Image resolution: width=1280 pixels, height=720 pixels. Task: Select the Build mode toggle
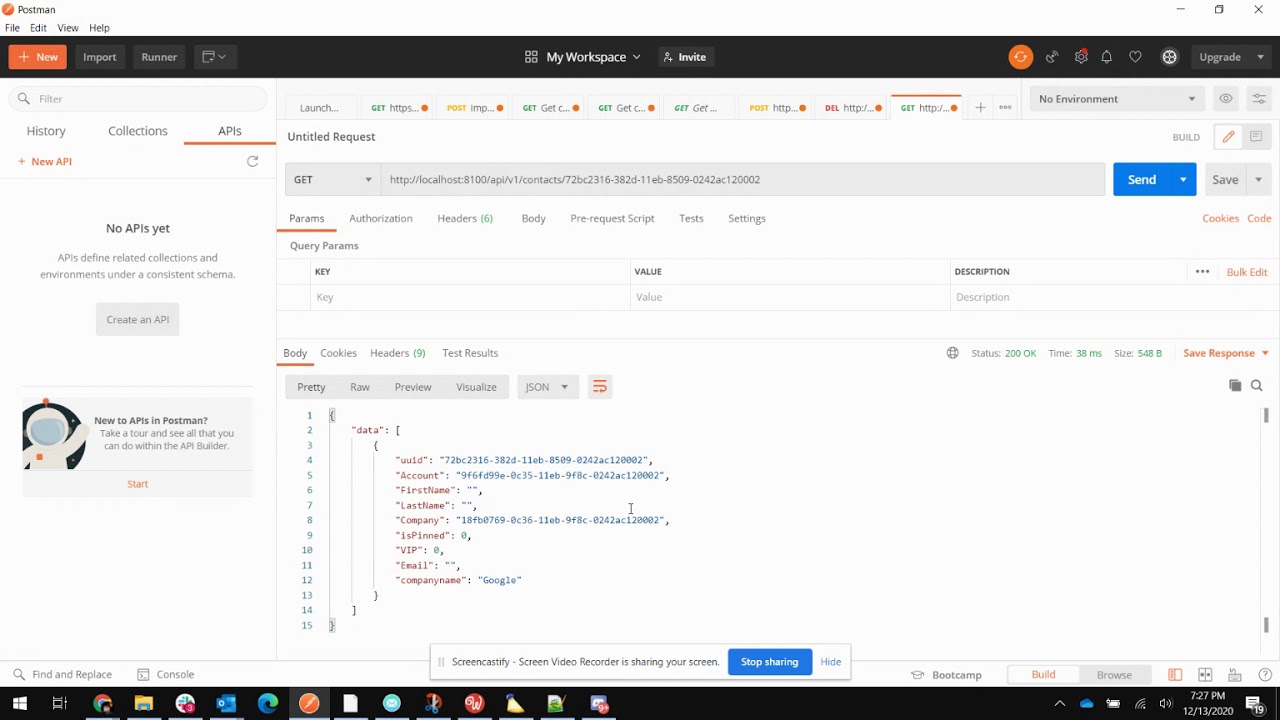pos(1043,675)
